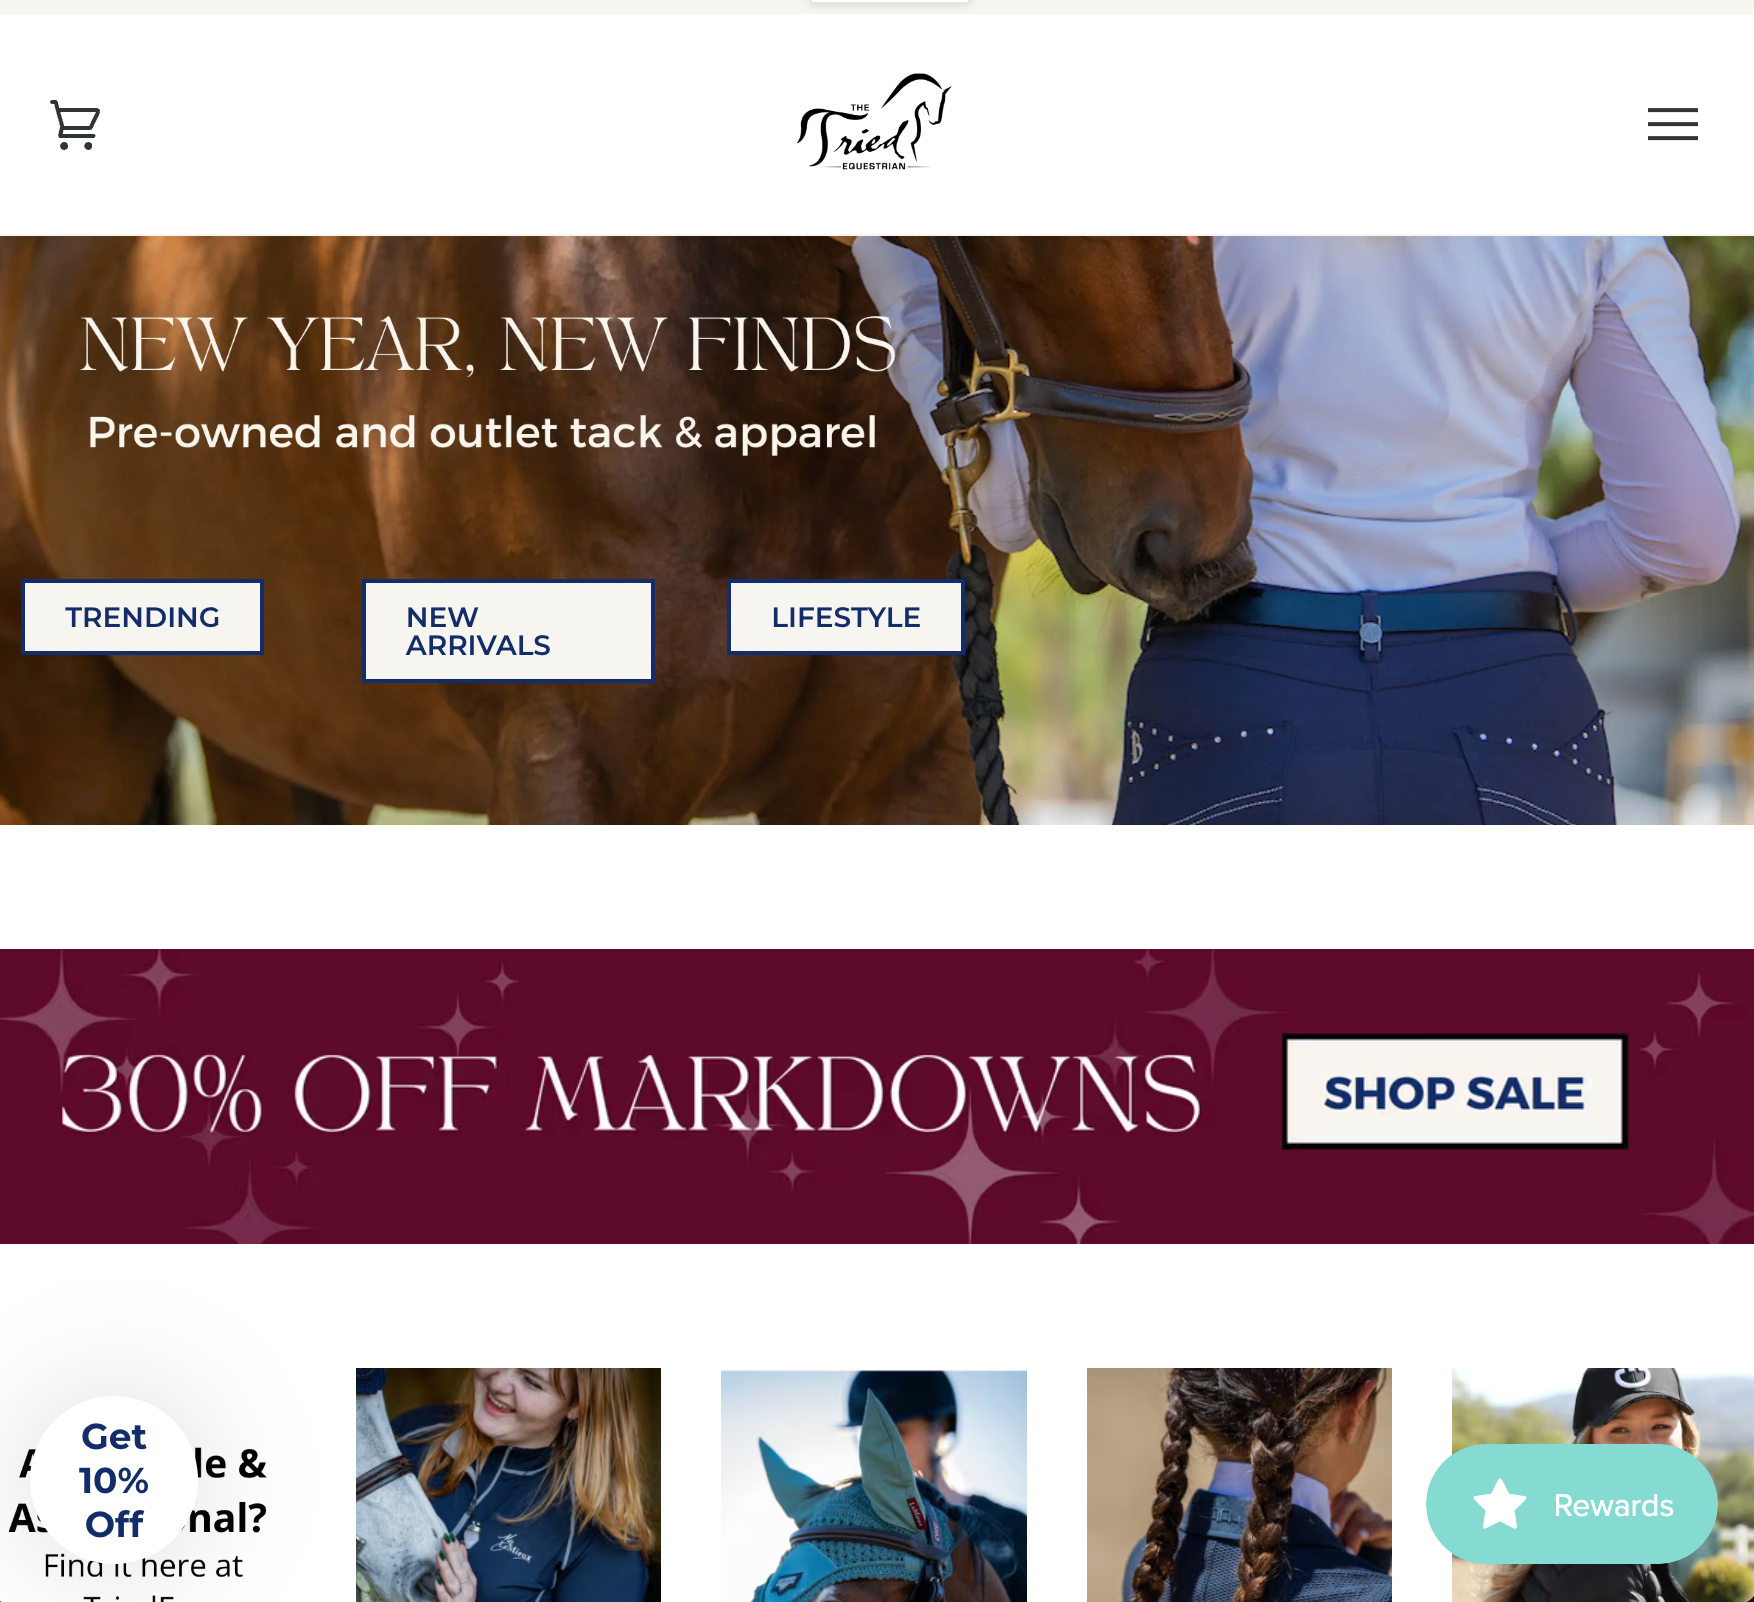Open thumbnail of horse wearing teal ear bonnet

874,1484
